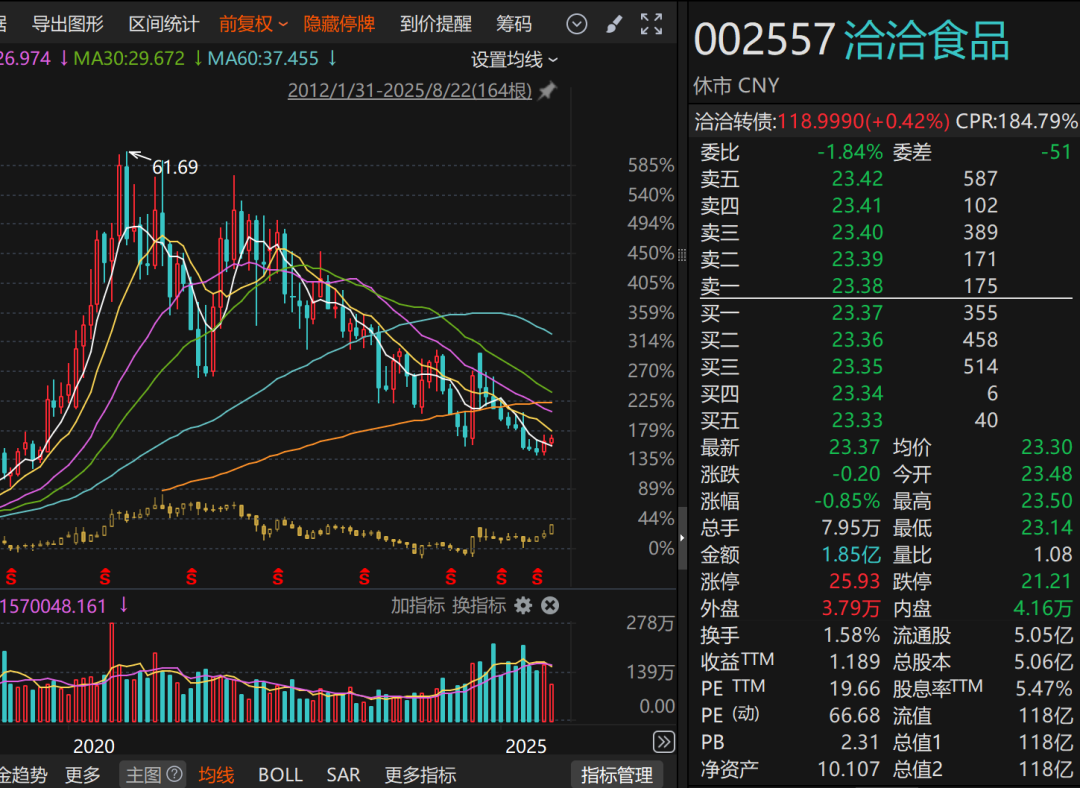
Task: Click the PE TTM value 19.66
Action: 854,688
